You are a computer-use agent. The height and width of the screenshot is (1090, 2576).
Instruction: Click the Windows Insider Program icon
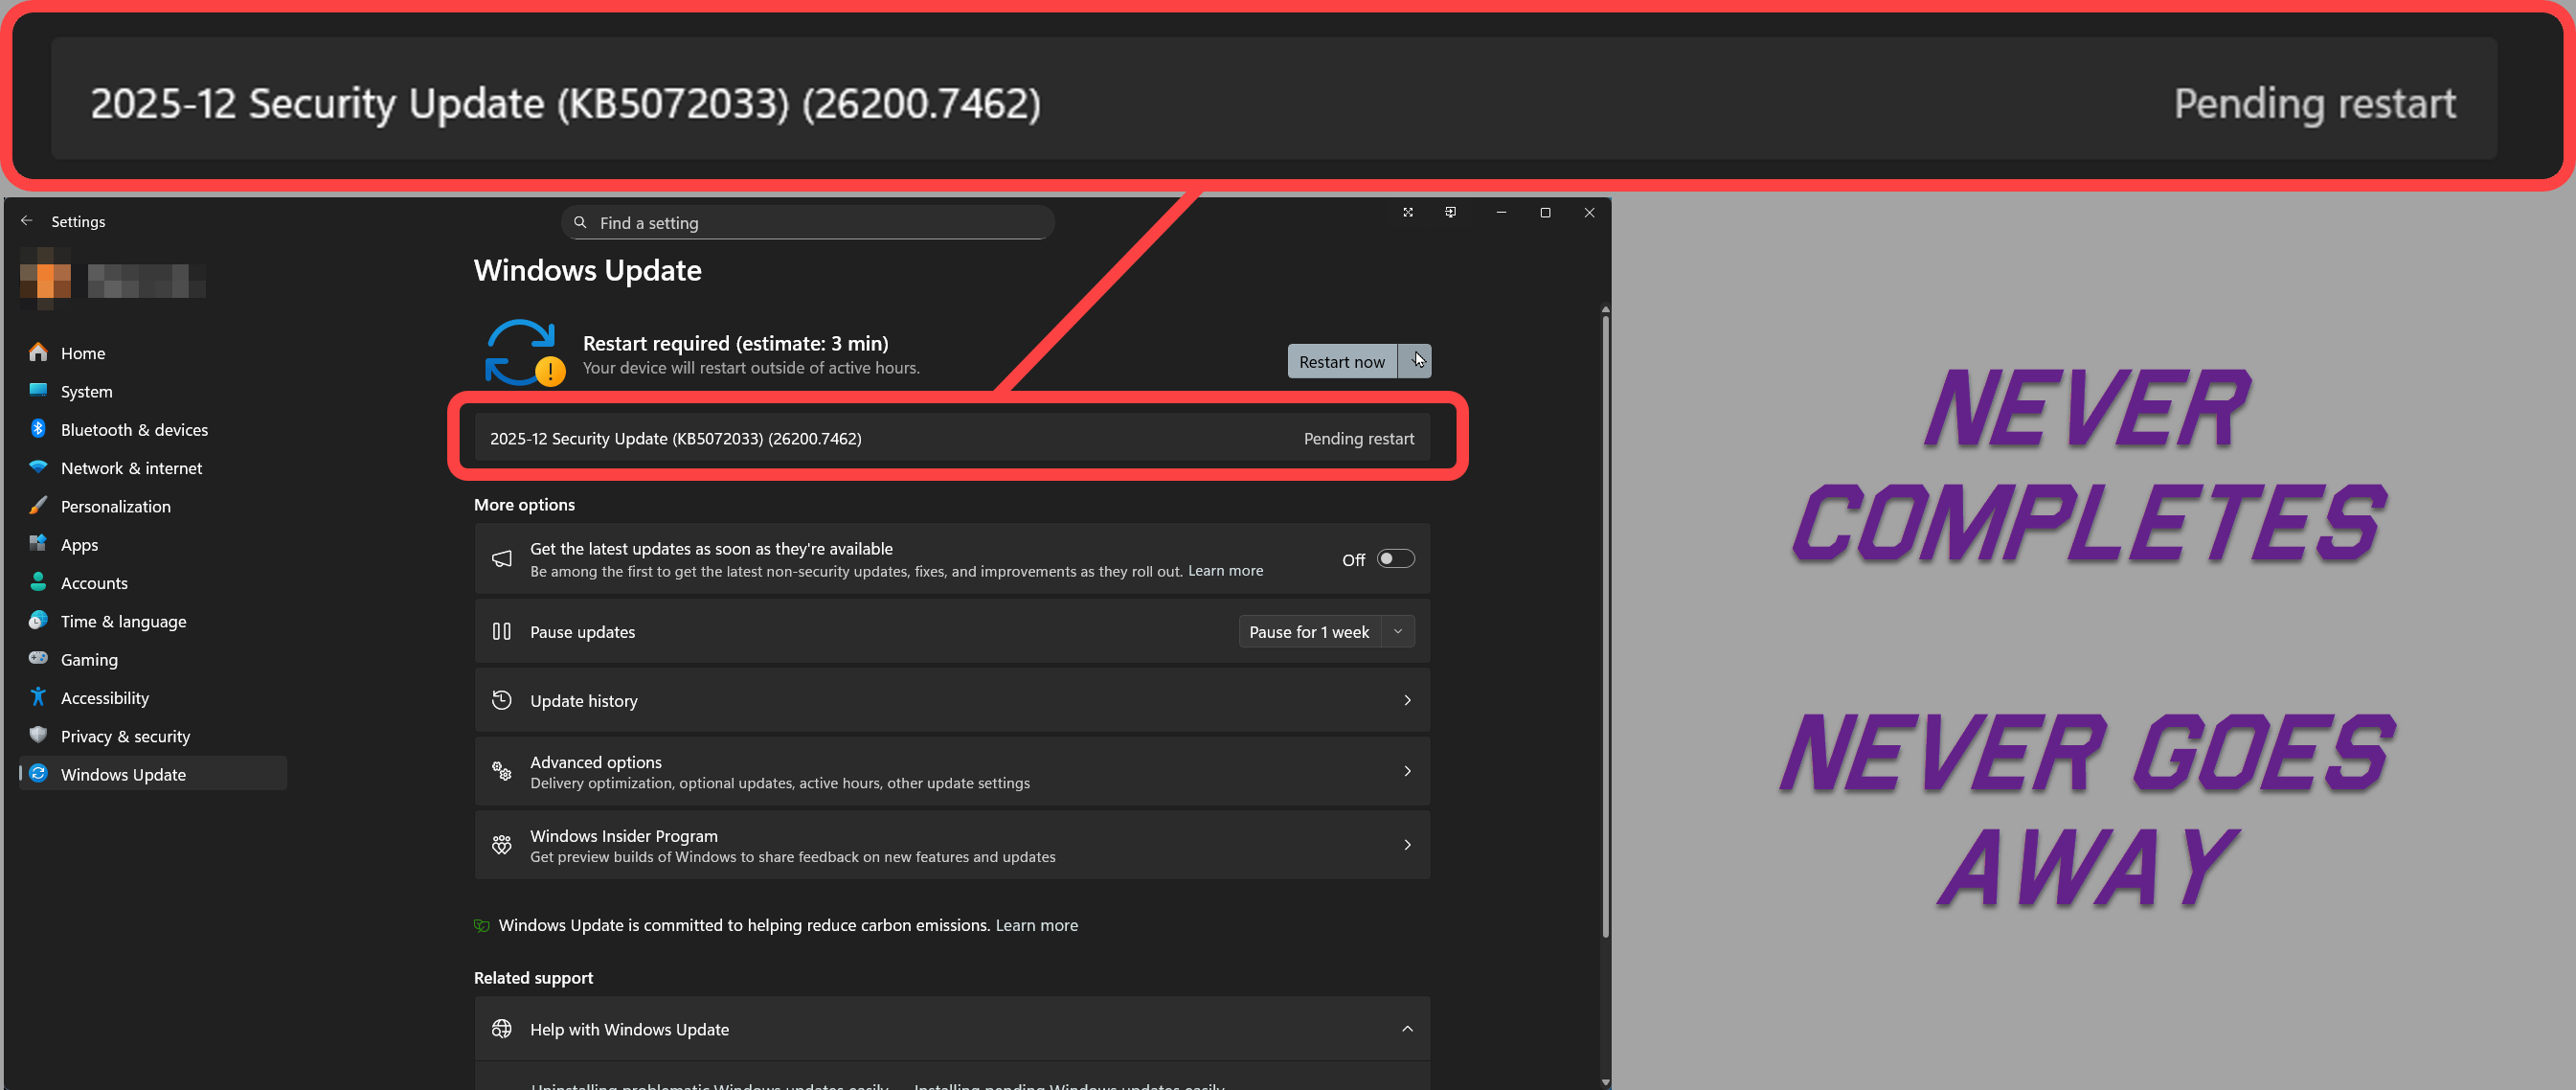(502, 845)
